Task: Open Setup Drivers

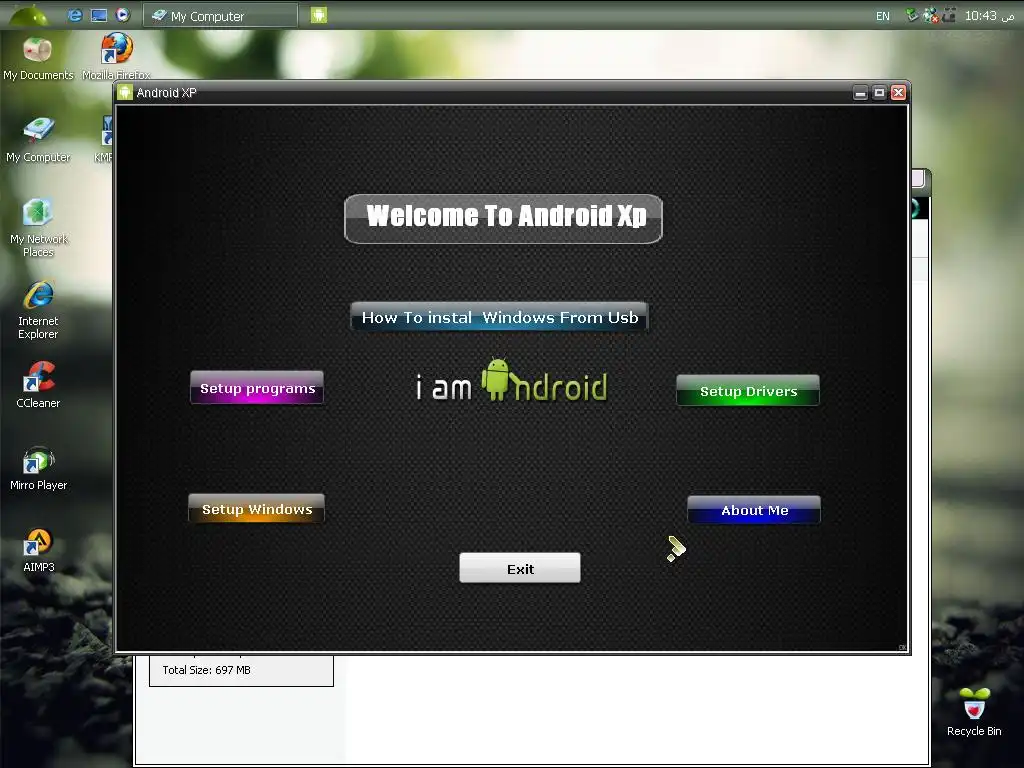Action: click(748, 391)
